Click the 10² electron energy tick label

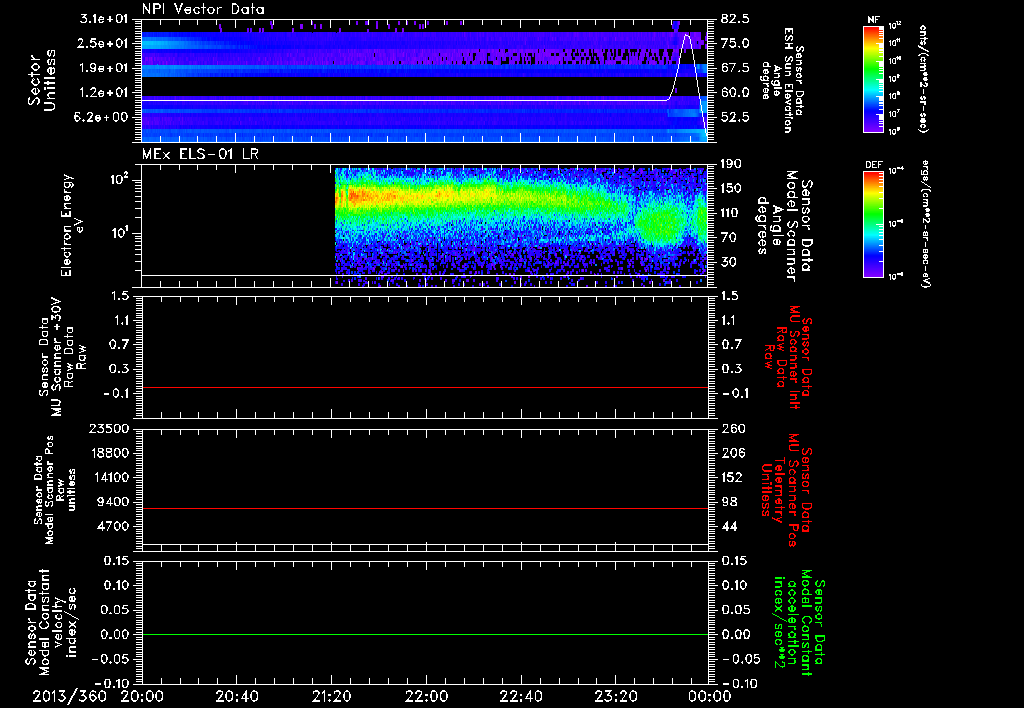tap(118, 180)
